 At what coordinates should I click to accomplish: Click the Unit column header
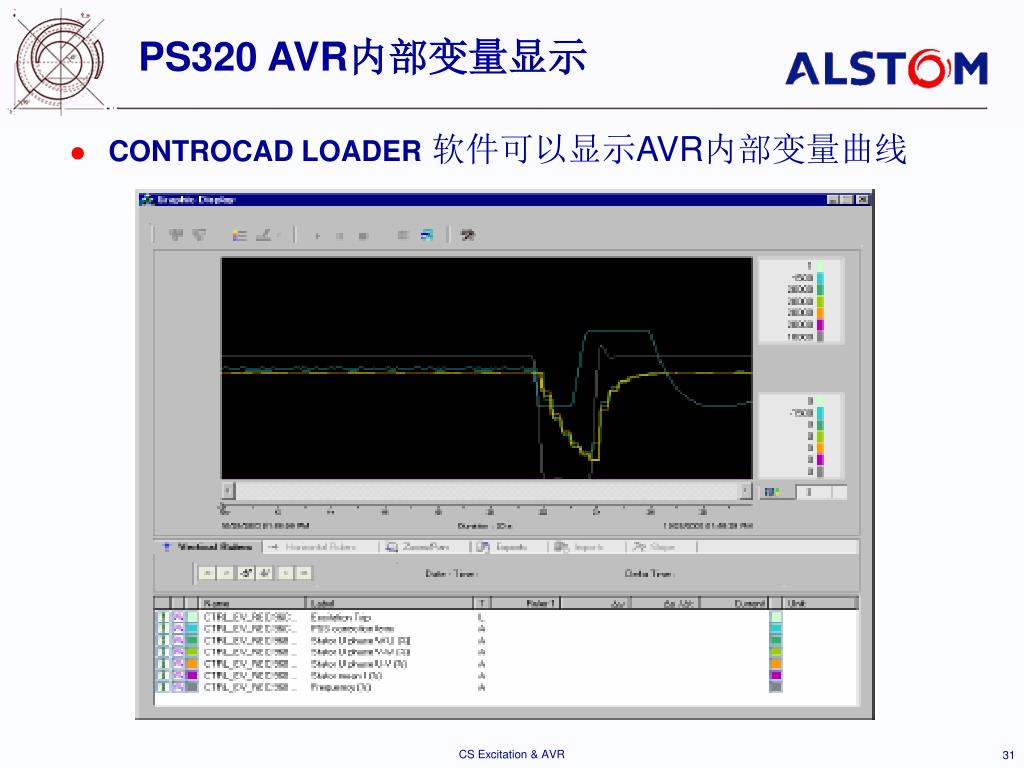821,603
